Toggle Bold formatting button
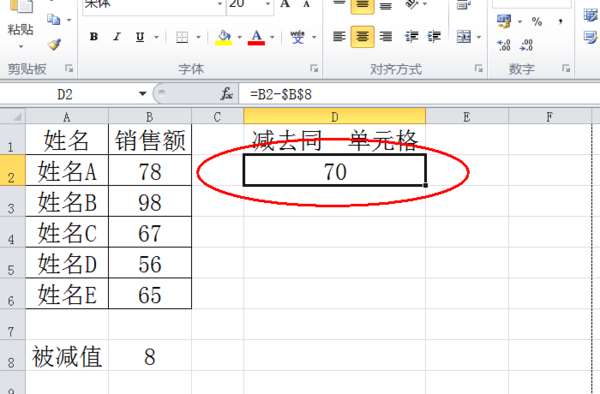The width and height of the screenshot is (600, 394). pyautogui.click(x=94, y=37)
